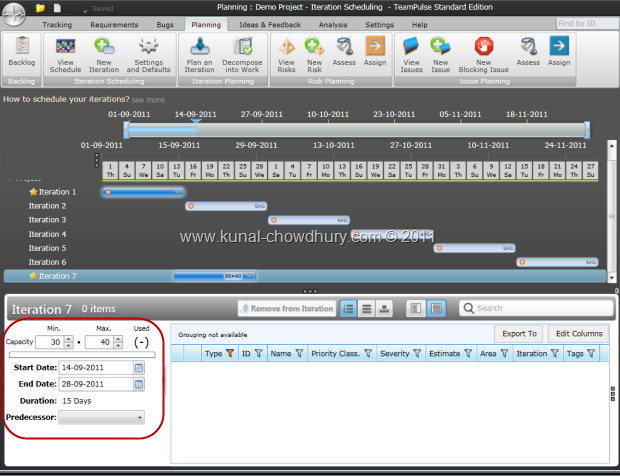Image resolution: width=620 pixels, height=476 pixels.
Task: Switch to the Requirements tab
Action: tap(114, 25)
